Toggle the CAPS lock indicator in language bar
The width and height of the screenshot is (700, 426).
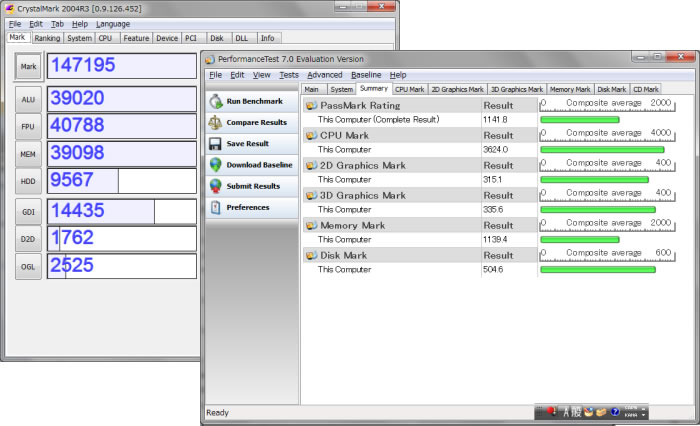tap(631, 408)
